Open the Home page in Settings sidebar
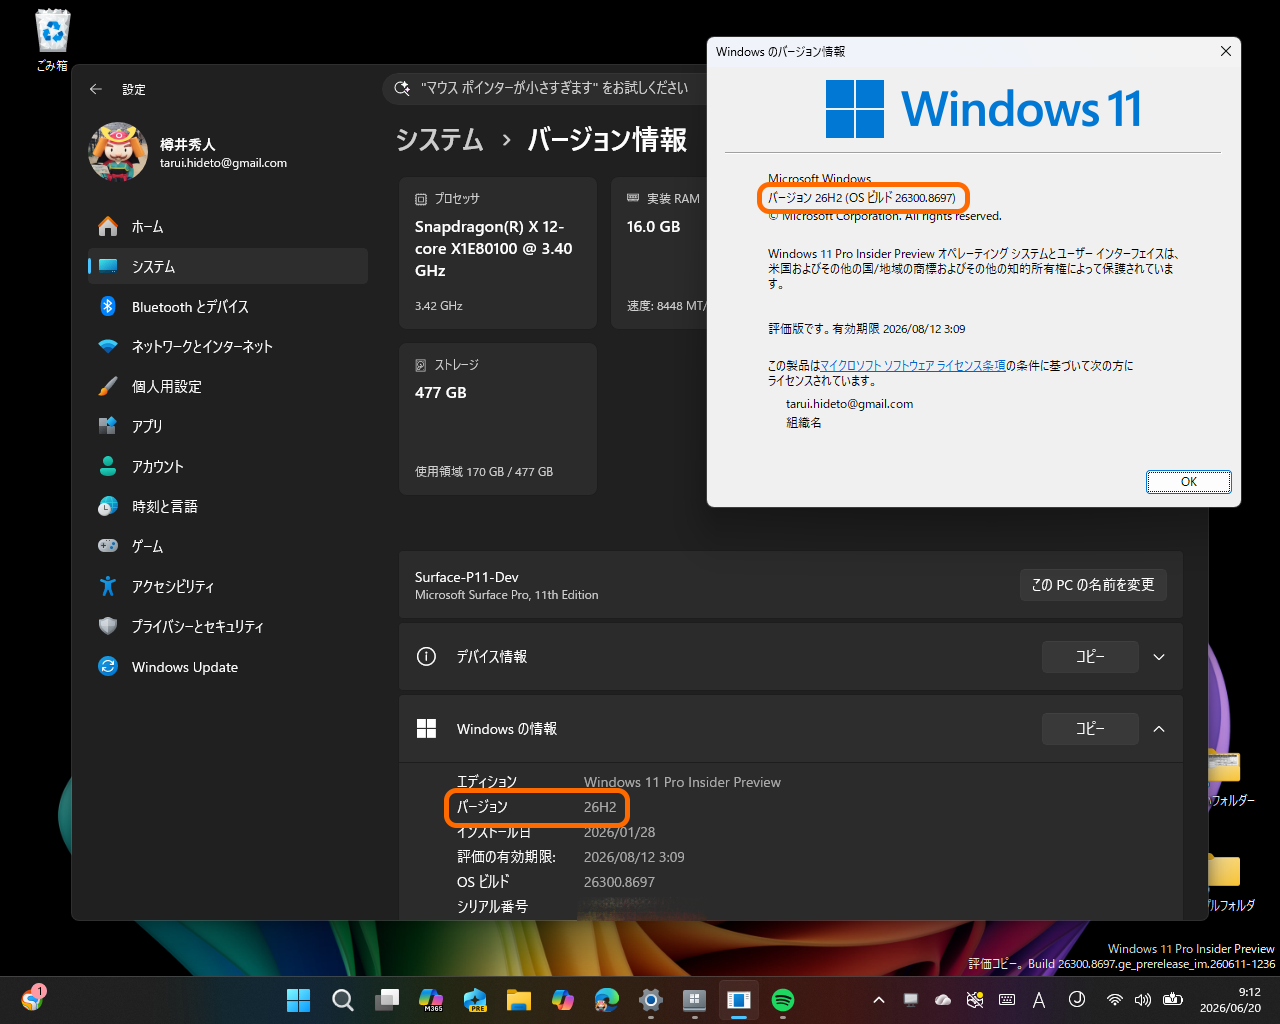1280x1024 pixels. [x=228, y=227]
